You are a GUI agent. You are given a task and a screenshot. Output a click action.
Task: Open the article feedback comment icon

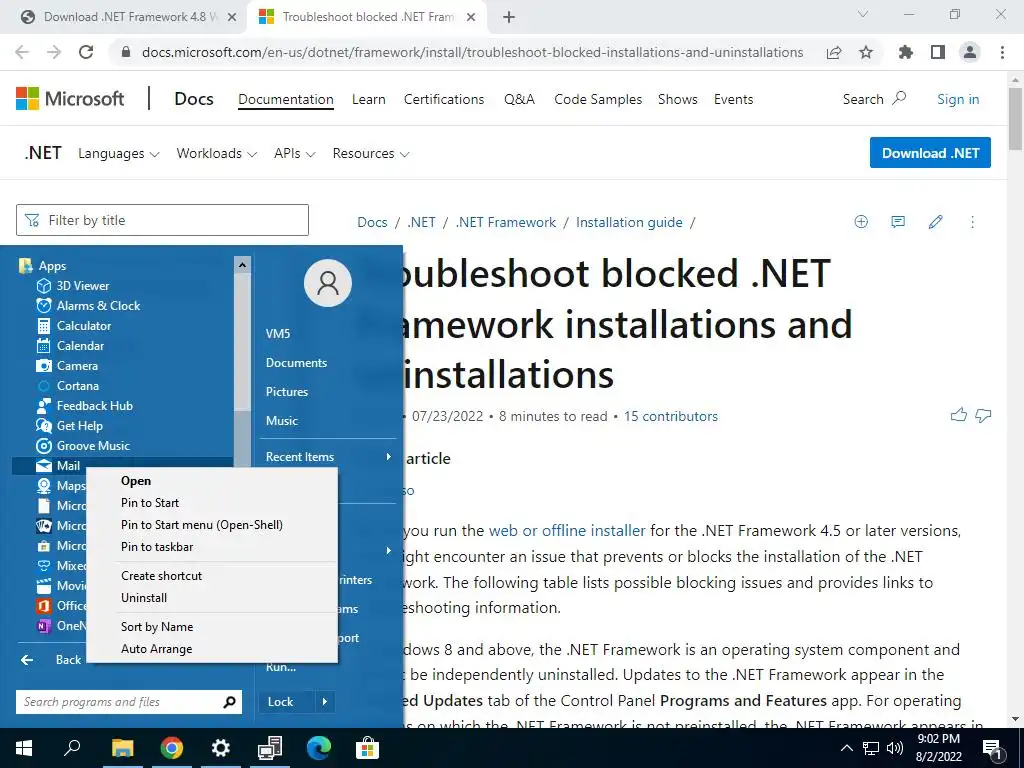(898, 222)
